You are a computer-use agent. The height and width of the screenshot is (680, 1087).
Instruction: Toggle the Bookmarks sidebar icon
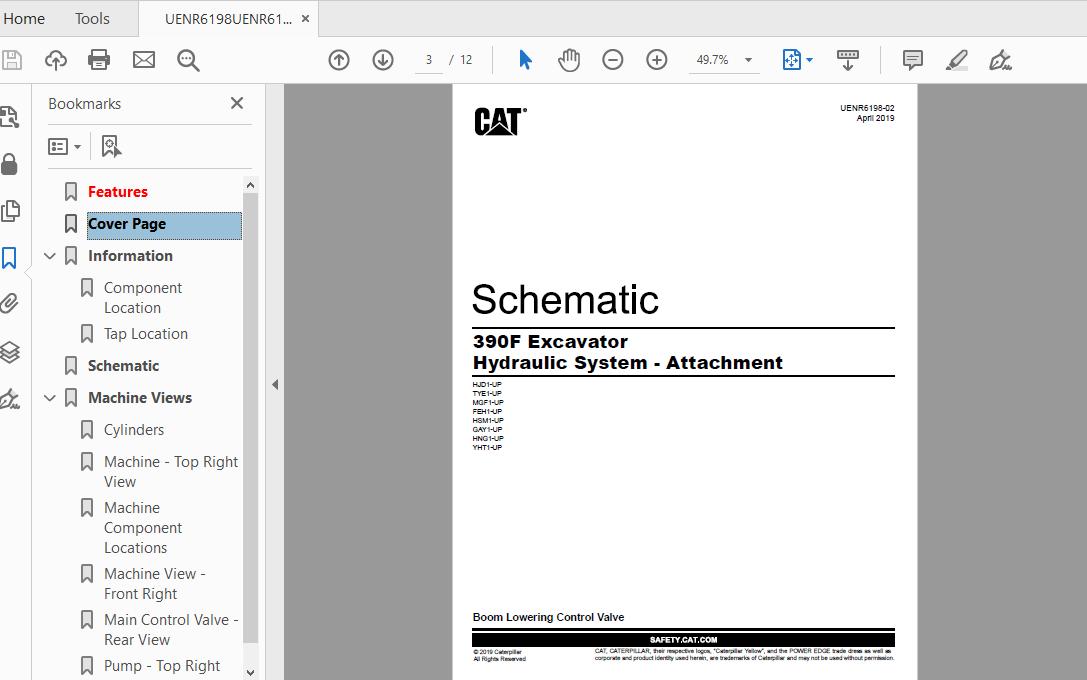point(9,258)
